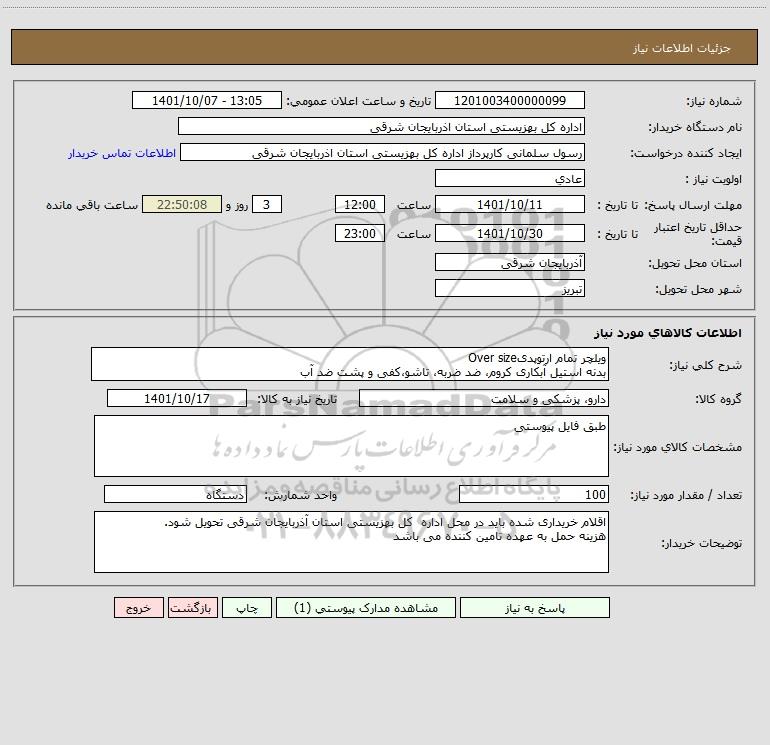Click label ساعت باقی مانده
This screenshot has height=745, width=770.
coord(92,205)
